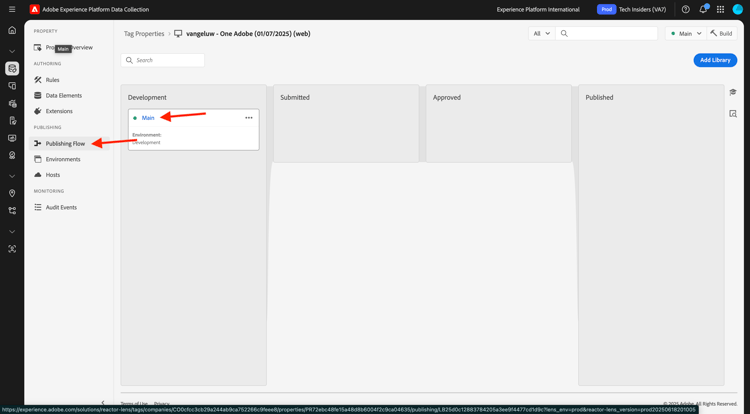
Task: Click the Build button
Action: (x=721, y=33)
